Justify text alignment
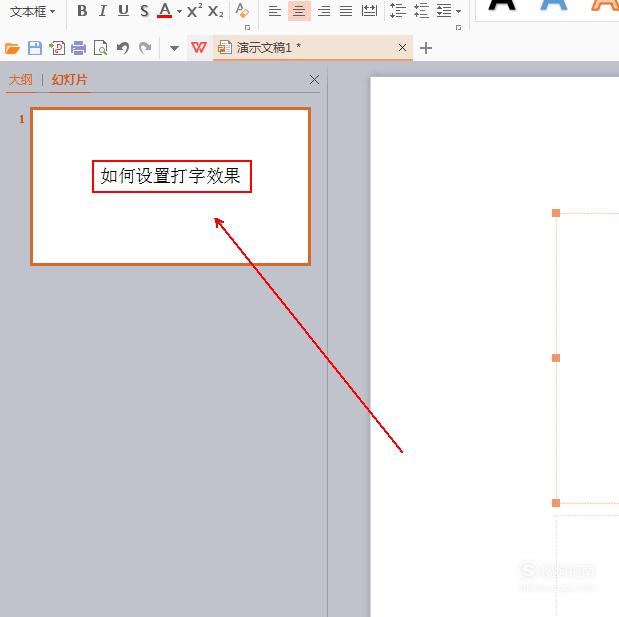The image size is (619, 617). [x=346, y=11]
